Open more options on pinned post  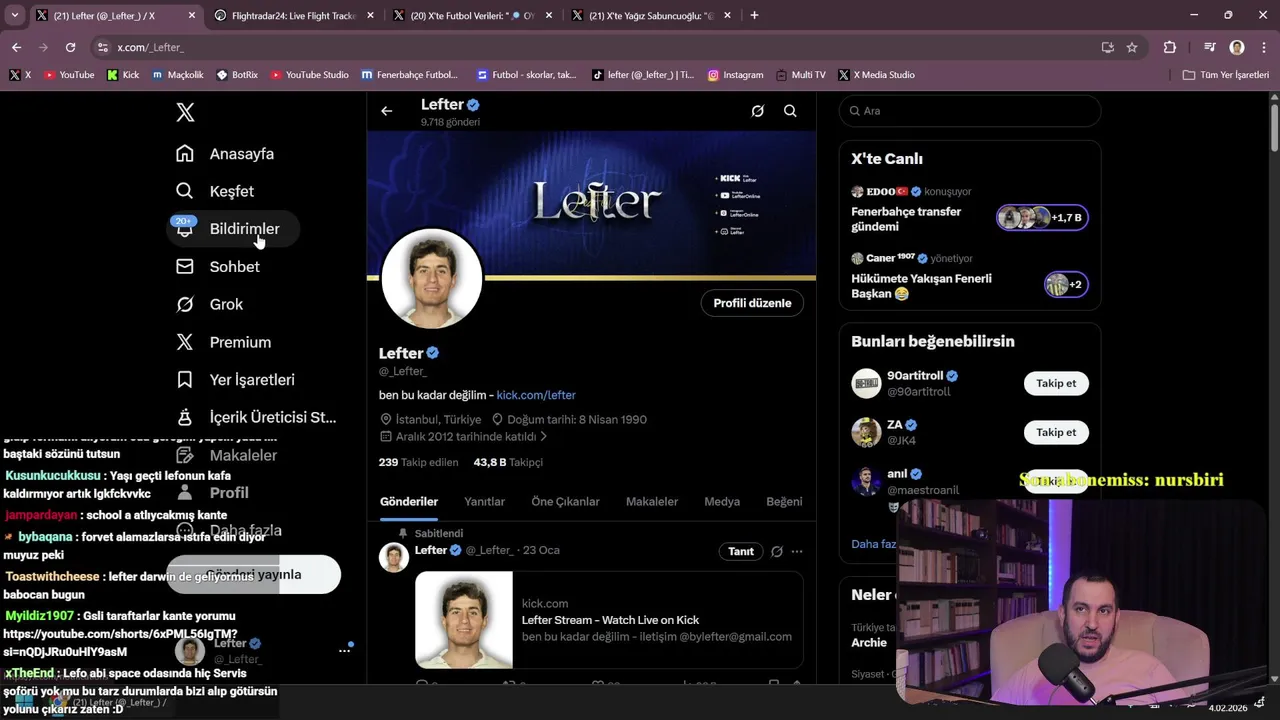point(797,551)
